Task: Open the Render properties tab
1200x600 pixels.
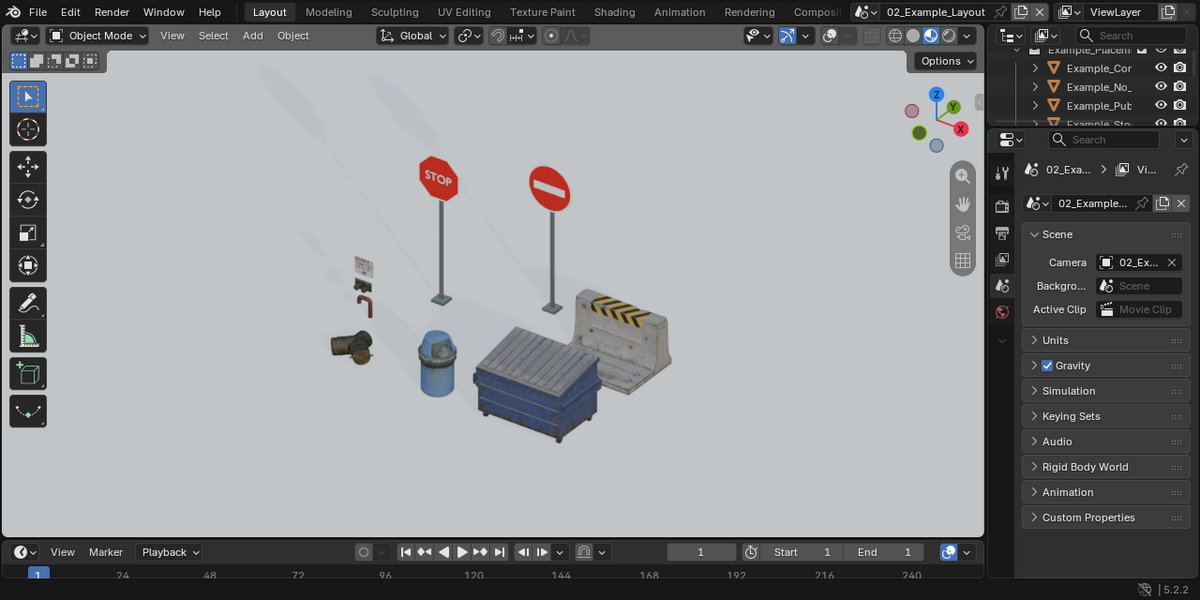Action: tap(1002, 207)
